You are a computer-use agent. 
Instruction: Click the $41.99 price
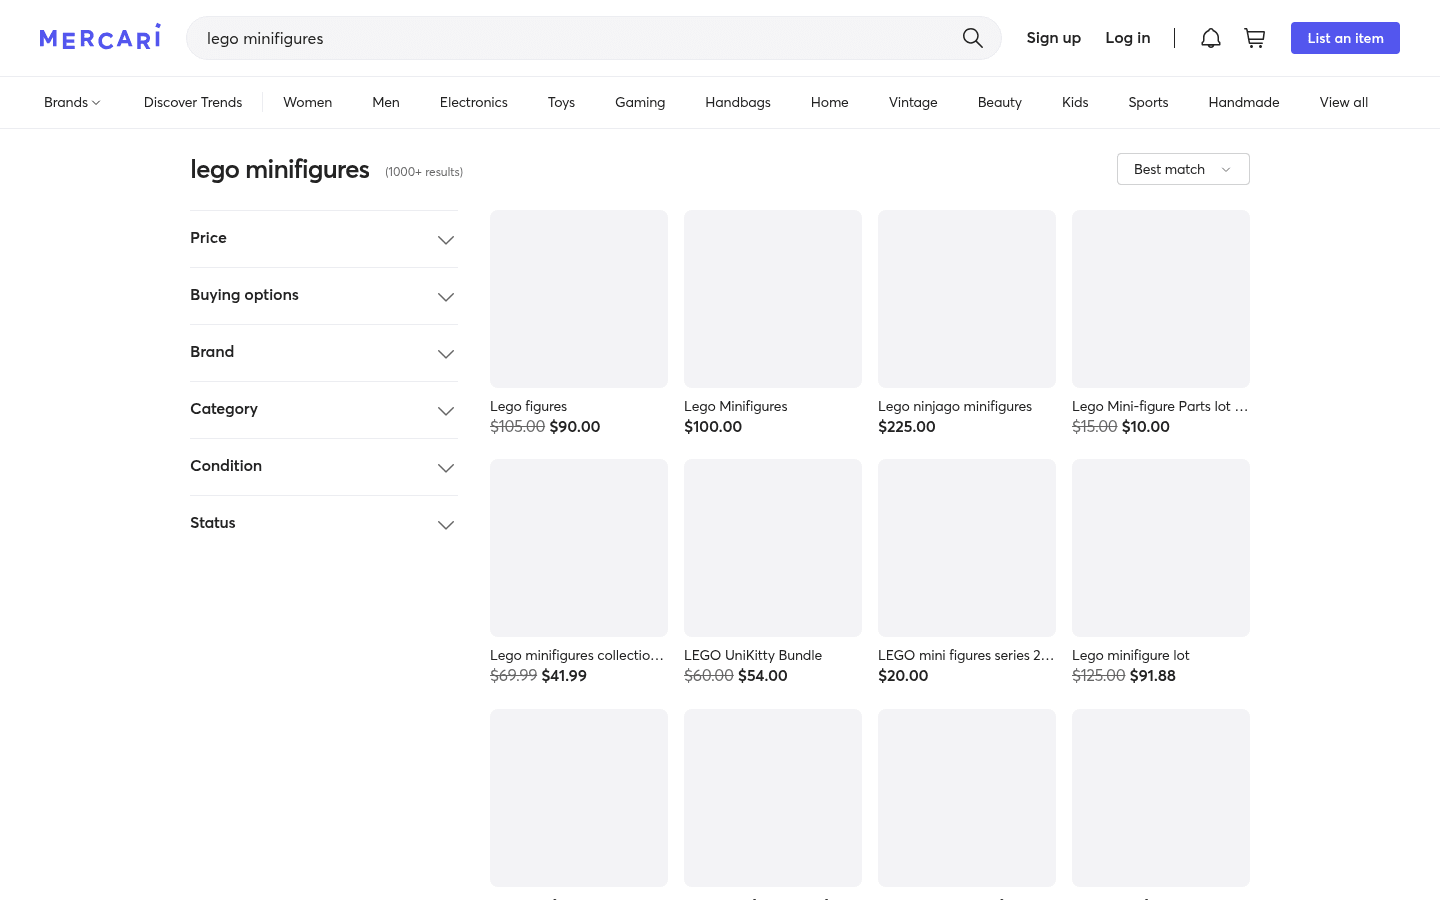564,676
